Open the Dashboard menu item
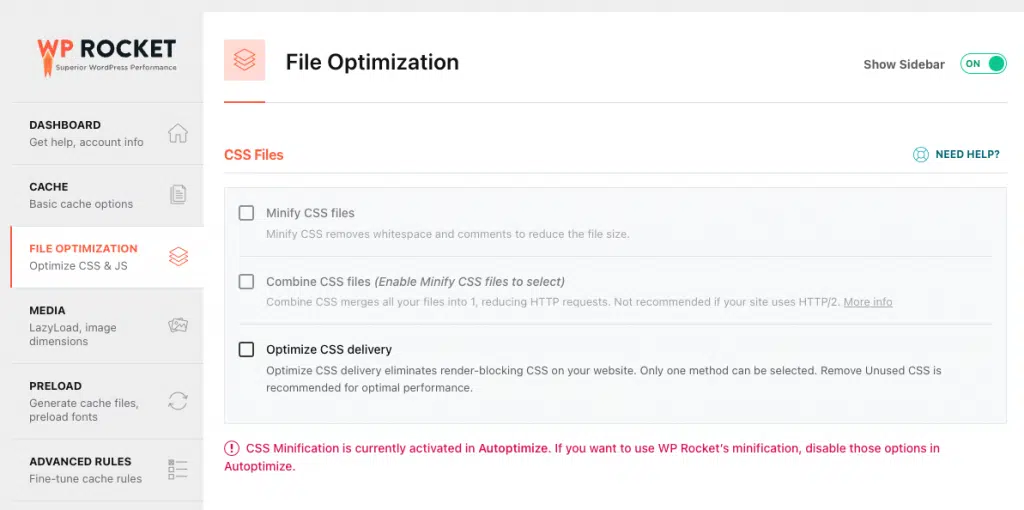1024x510 pixels. (x=108, y=133)
